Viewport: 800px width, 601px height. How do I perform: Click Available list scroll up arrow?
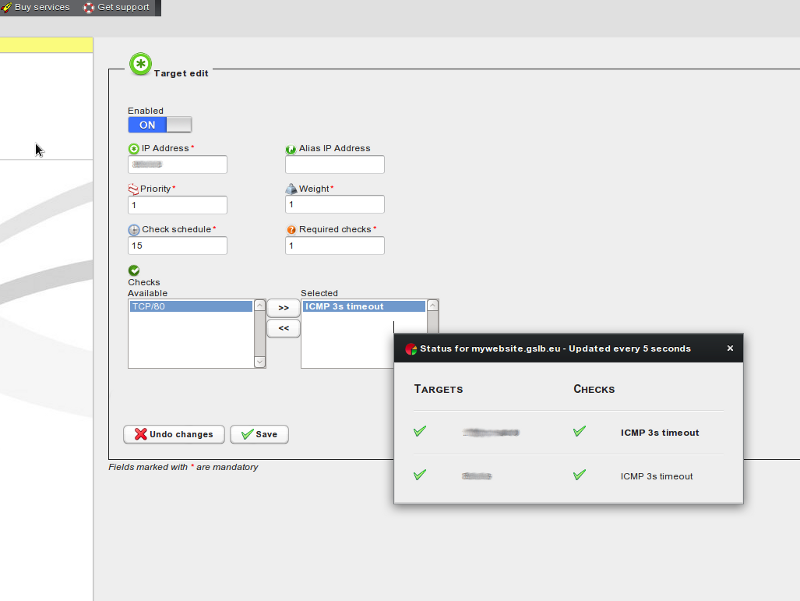coord(260,305)
